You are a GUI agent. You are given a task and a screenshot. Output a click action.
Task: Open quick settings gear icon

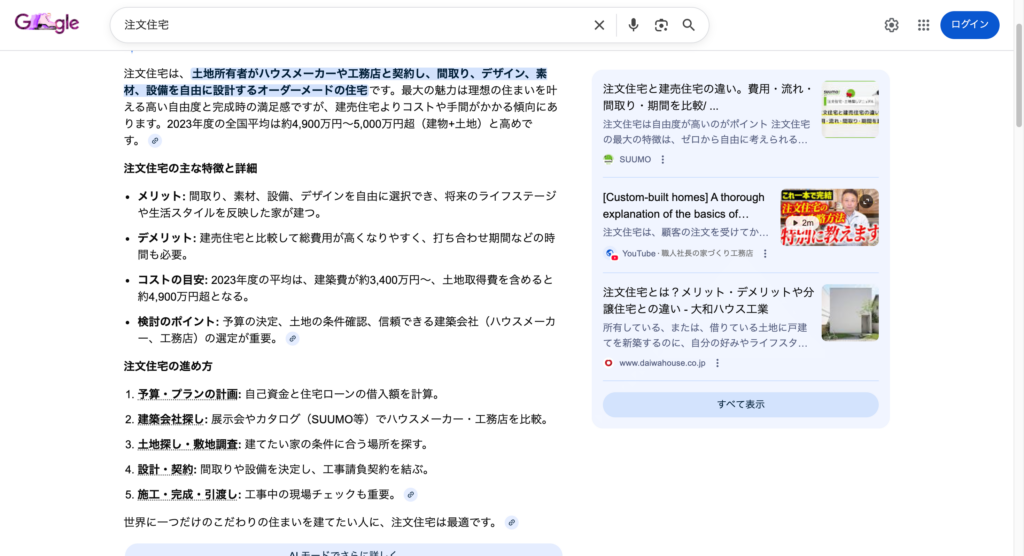[891, 25]
